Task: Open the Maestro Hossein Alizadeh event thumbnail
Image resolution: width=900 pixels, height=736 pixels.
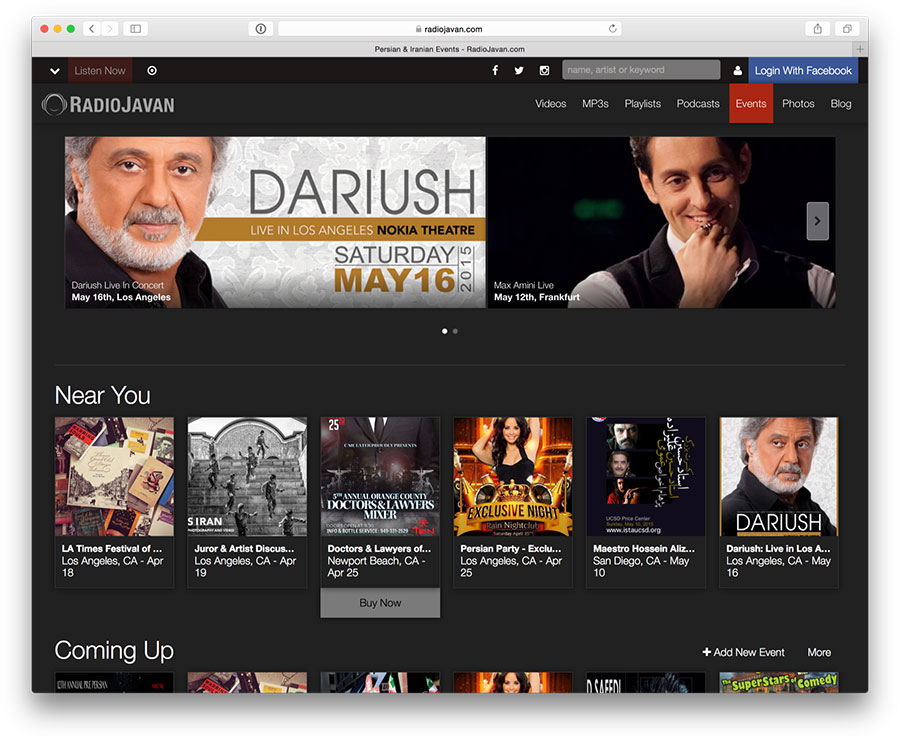Action: (x=646, y=477)
